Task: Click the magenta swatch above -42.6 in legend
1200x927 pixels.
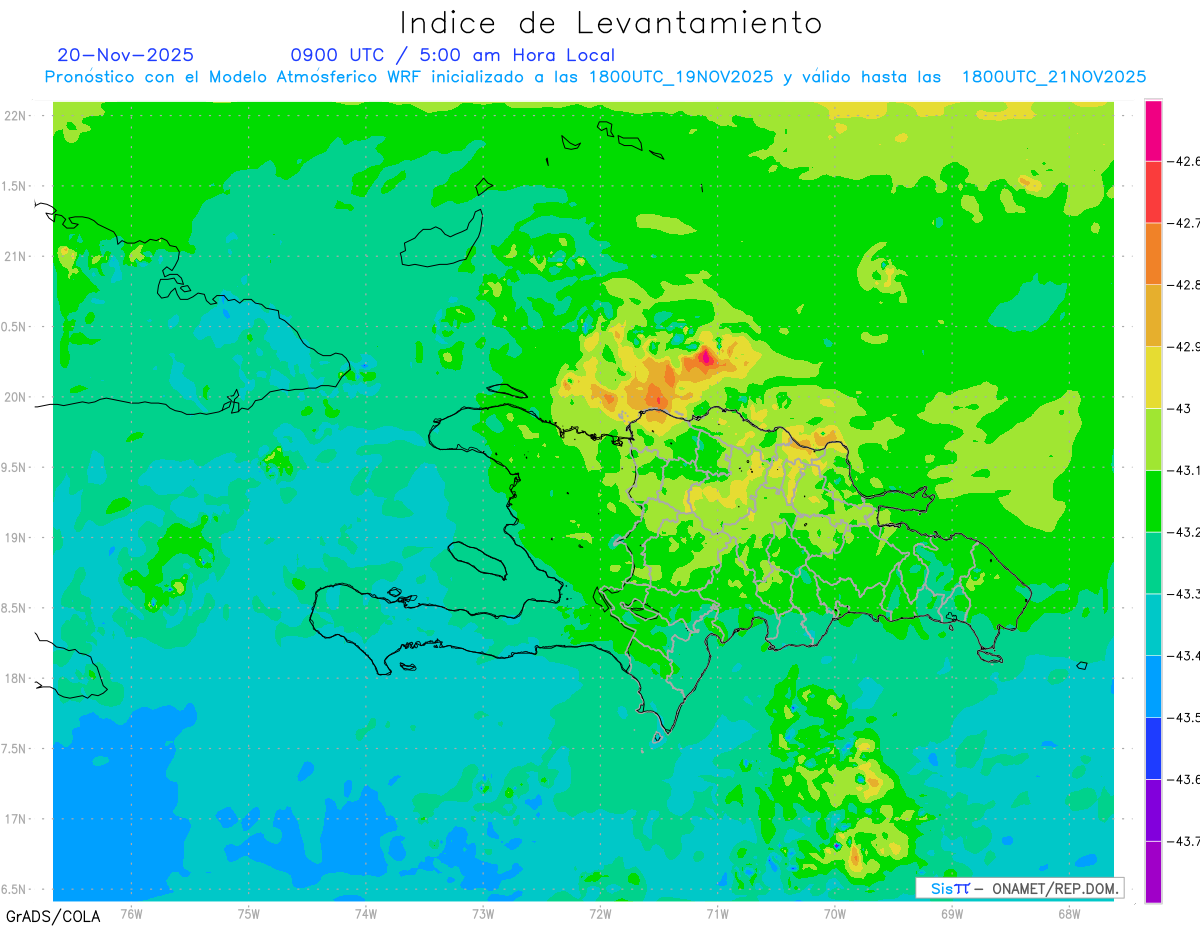Action: tap(1153, 130)
